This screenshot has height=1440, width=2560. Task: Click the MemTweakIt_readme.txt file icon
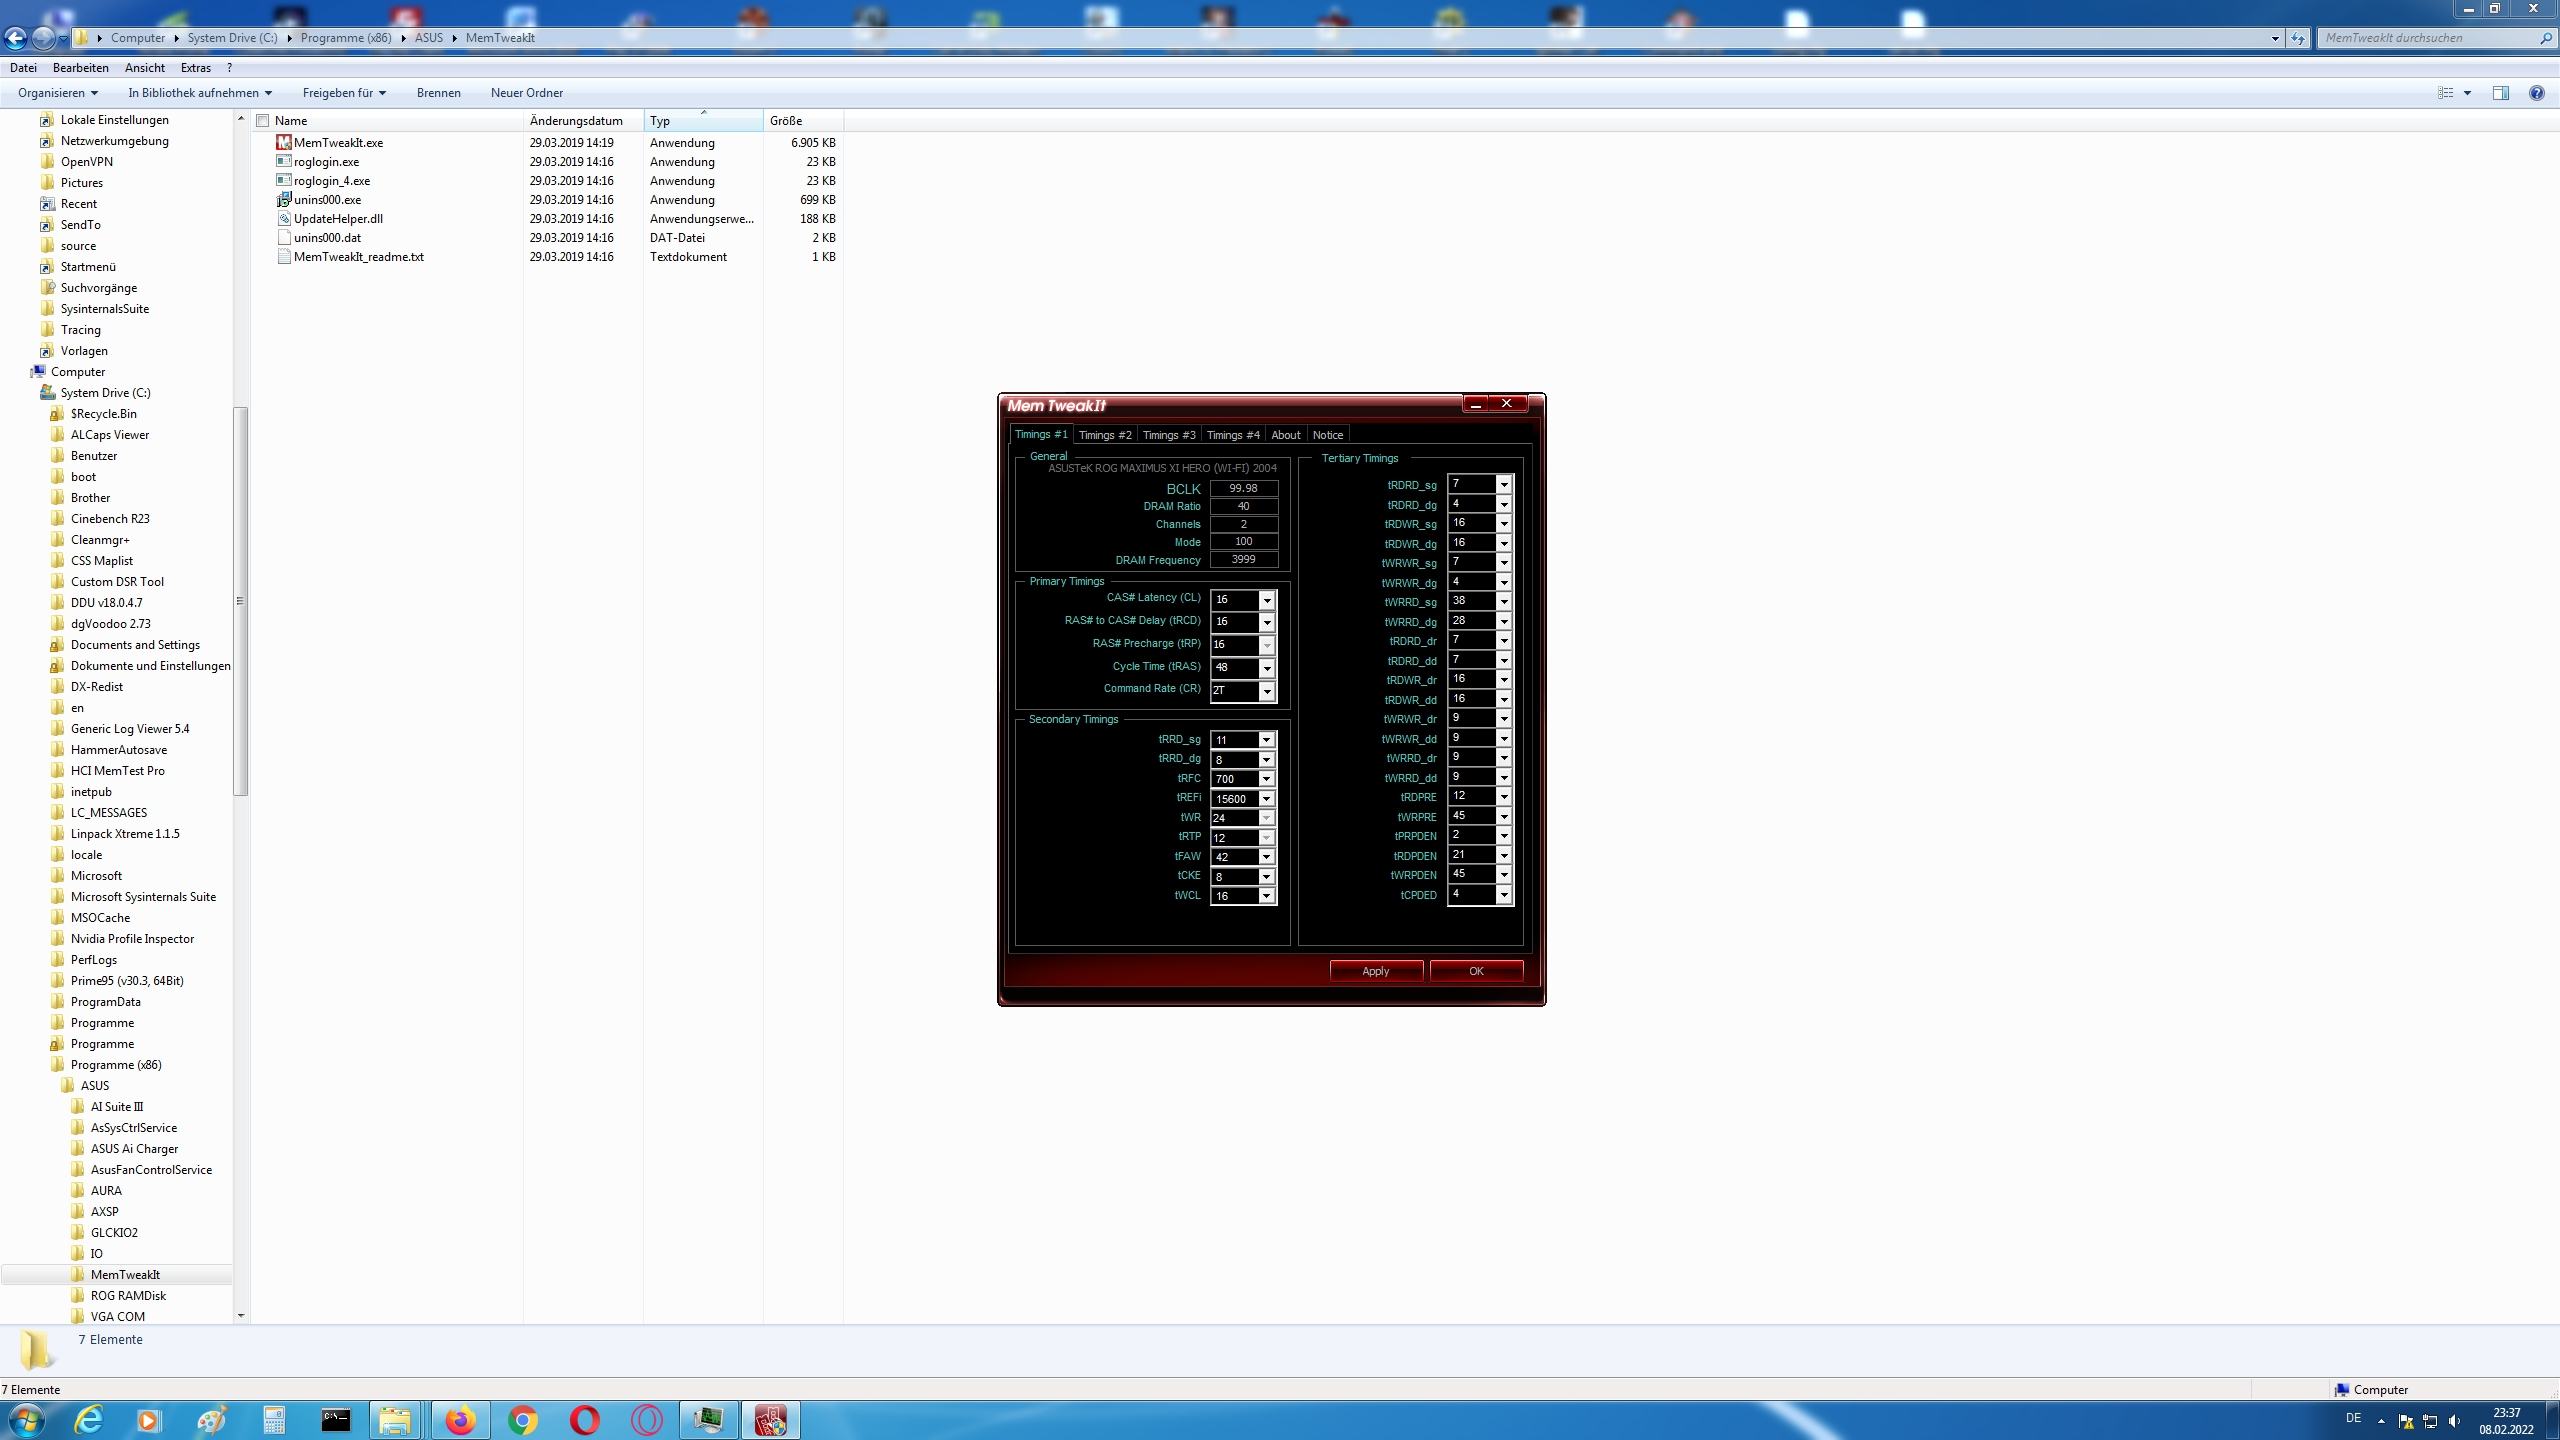click(x=284, y=257)
